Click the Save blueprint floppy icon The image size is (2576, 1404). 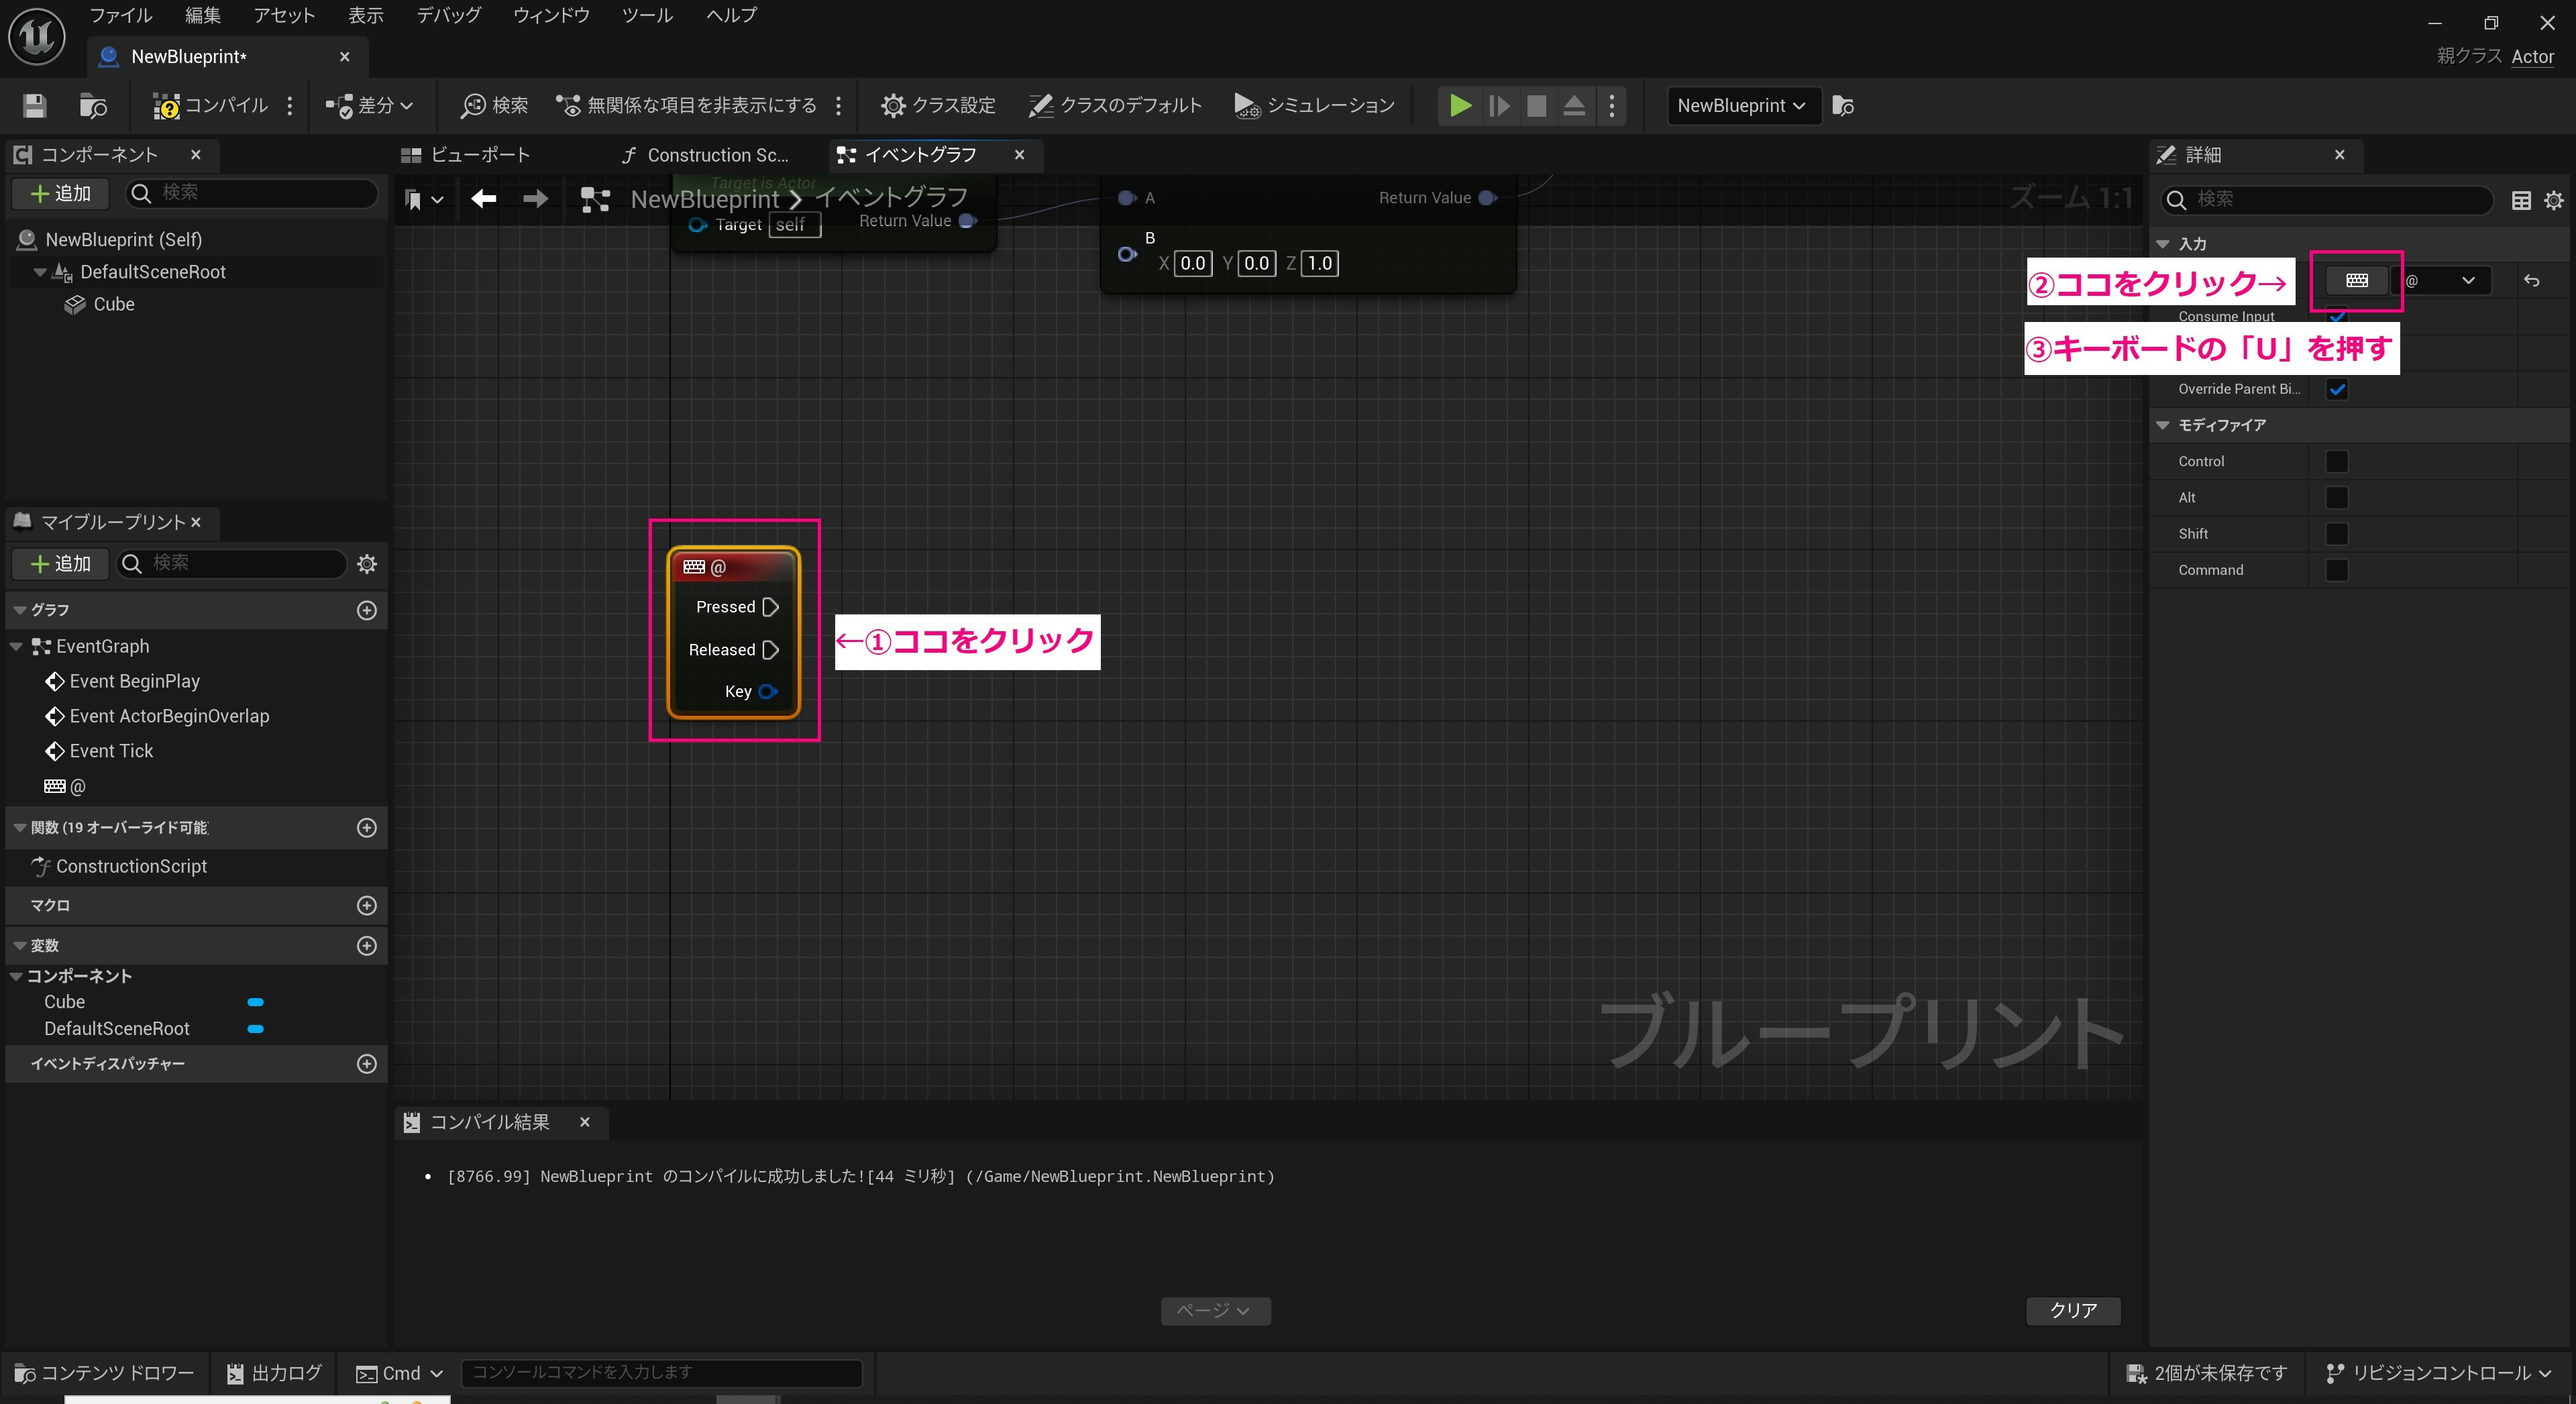click(x=35, y=105)
